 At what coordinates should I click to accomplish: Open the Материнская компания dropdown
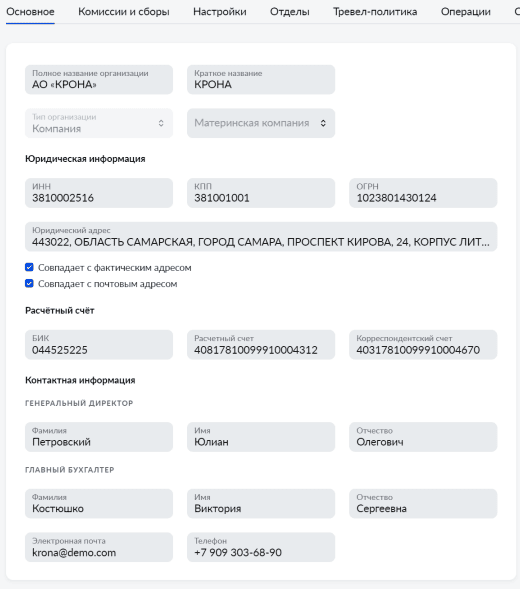point(261,123)
